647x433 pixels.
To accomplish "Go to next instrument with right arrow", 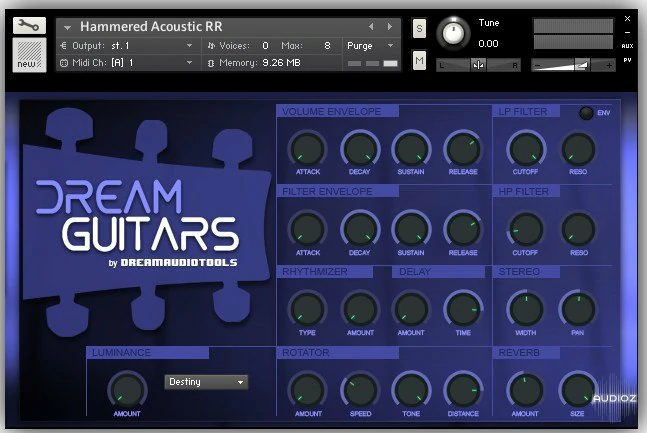I will 390,27.
